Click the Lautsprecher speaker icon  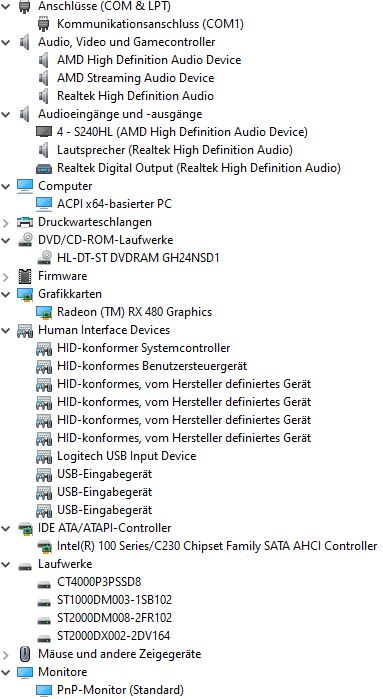coord(44,150)
